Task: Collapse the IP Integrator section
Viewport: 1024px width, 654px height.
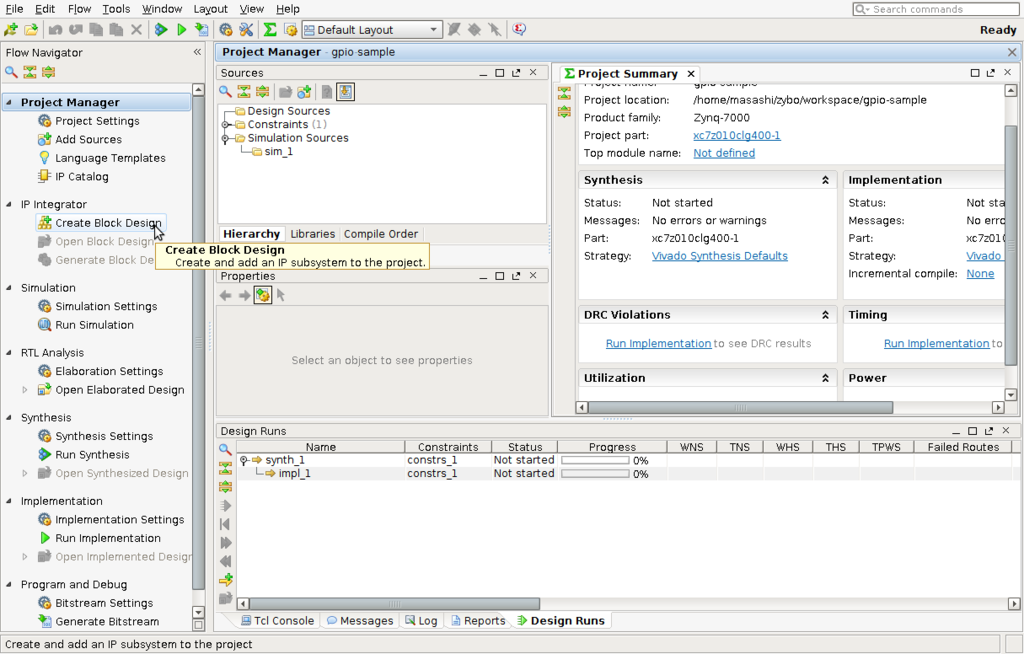Action: pos(9,204)
